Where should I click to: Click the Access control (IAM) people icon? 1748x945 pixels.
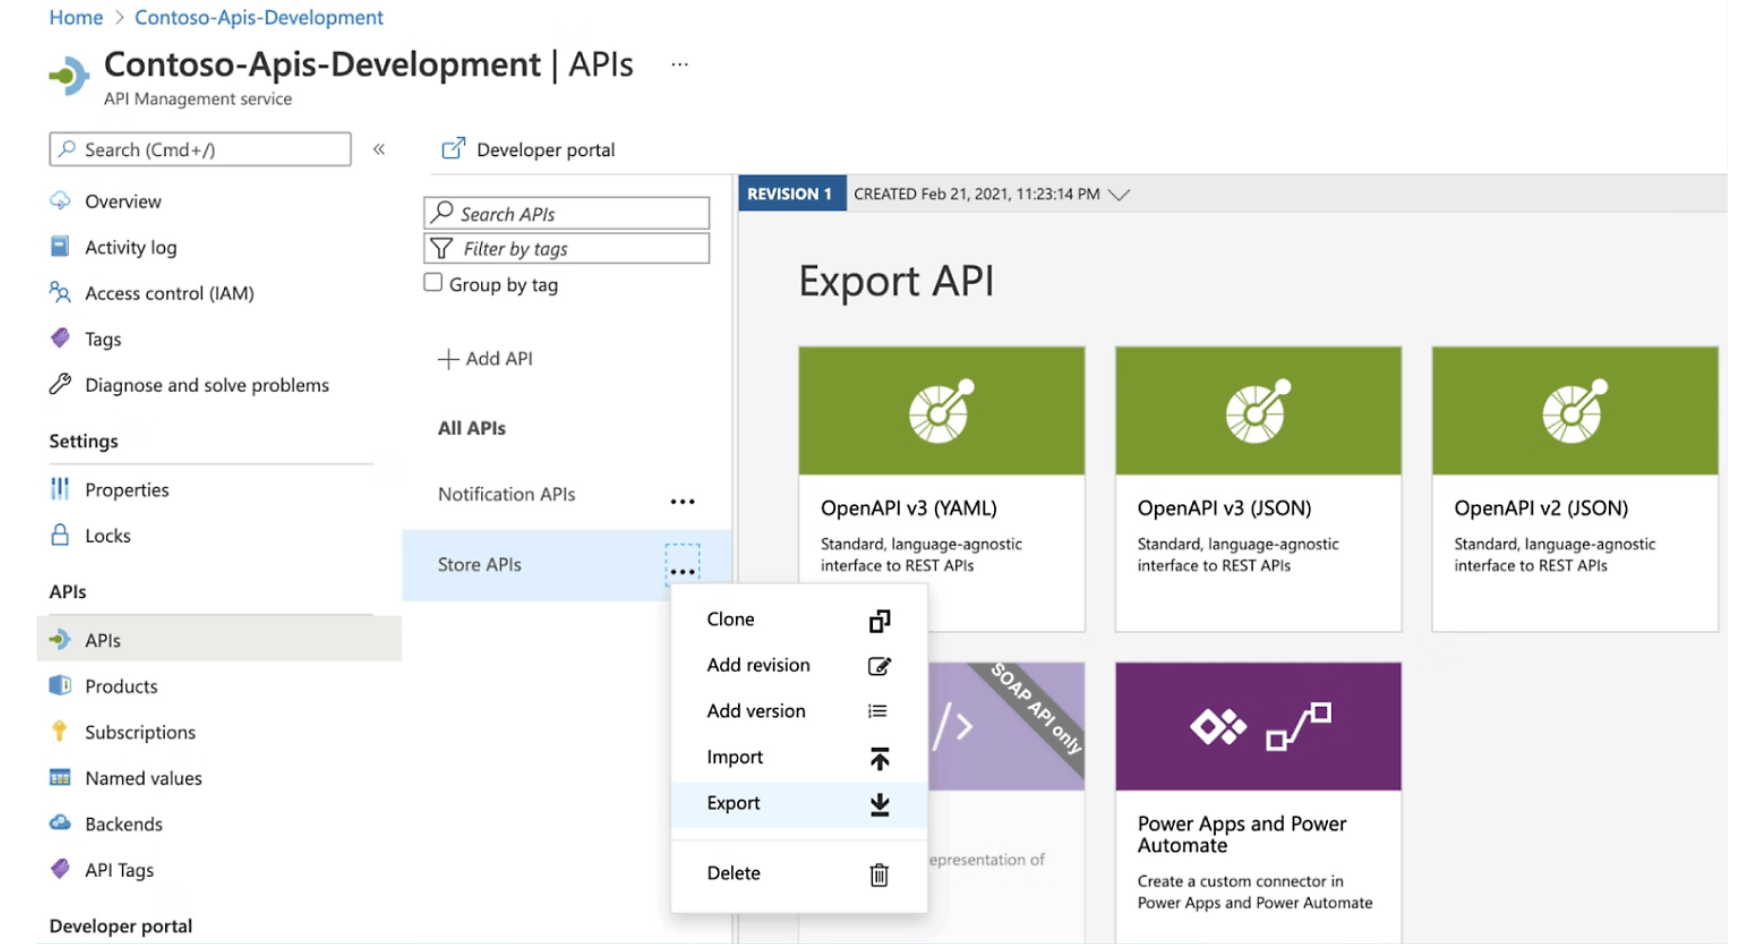(x=60, y=292)
